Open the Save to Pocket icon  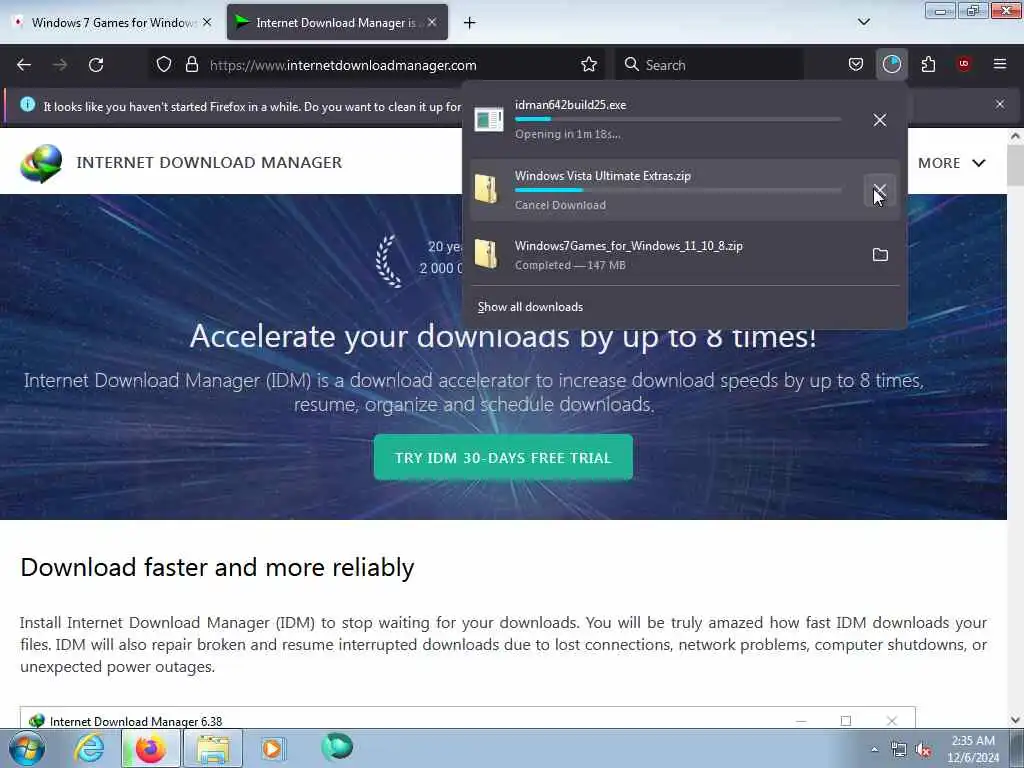click(856, 64)
